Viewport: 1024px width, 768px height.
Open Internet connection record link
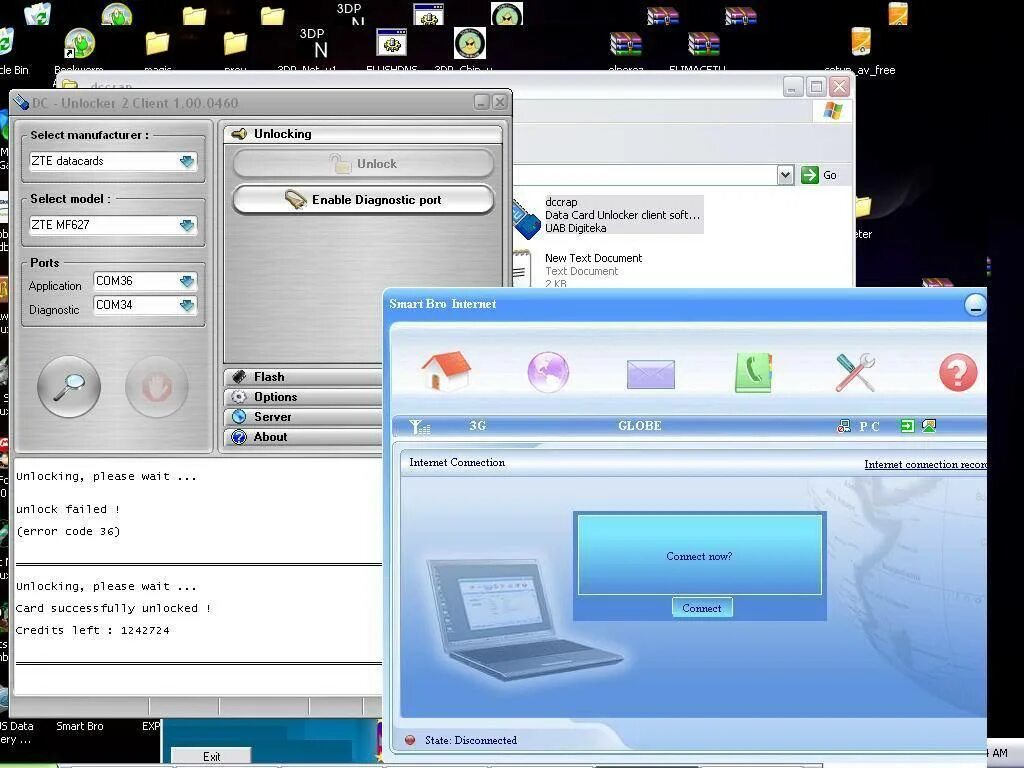click(925, 464)
